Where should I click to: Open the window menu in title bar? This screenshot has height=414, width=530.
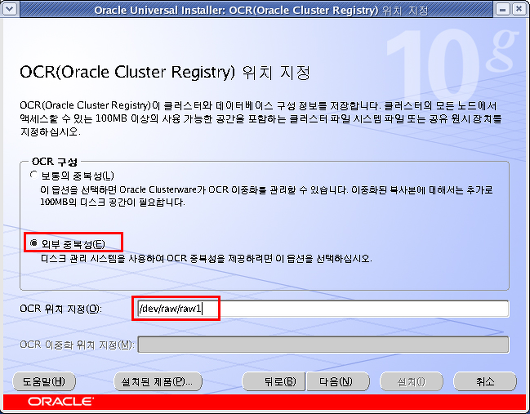(9, 8)
